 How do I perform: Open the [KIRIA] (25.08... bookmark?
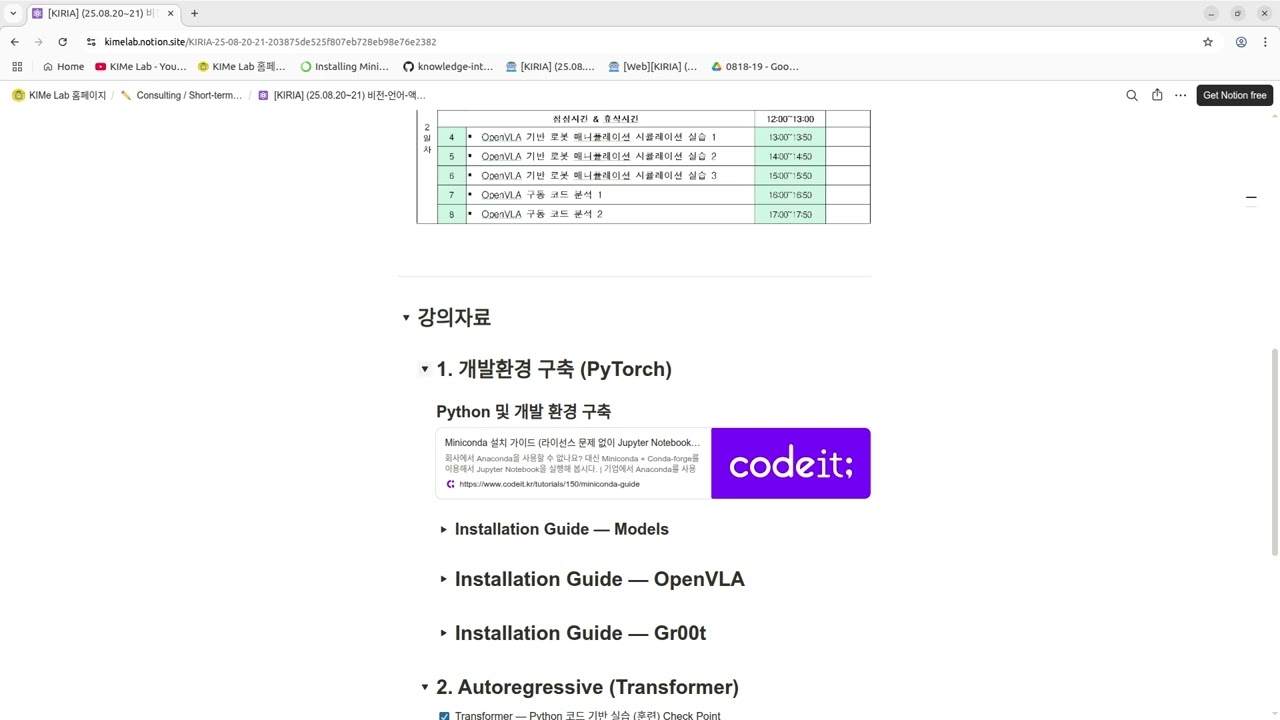[550, 67]
